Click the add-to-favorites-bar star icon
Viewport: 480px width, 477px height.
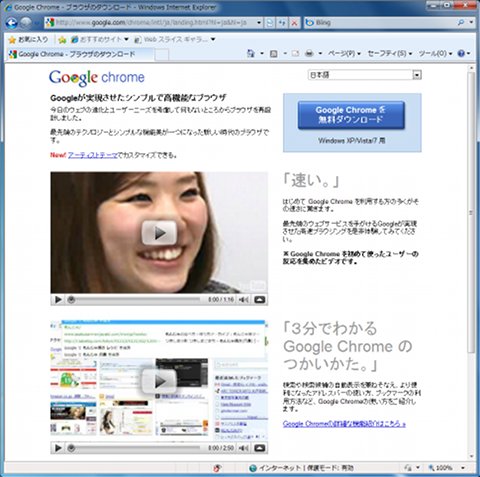pos(62,40)
